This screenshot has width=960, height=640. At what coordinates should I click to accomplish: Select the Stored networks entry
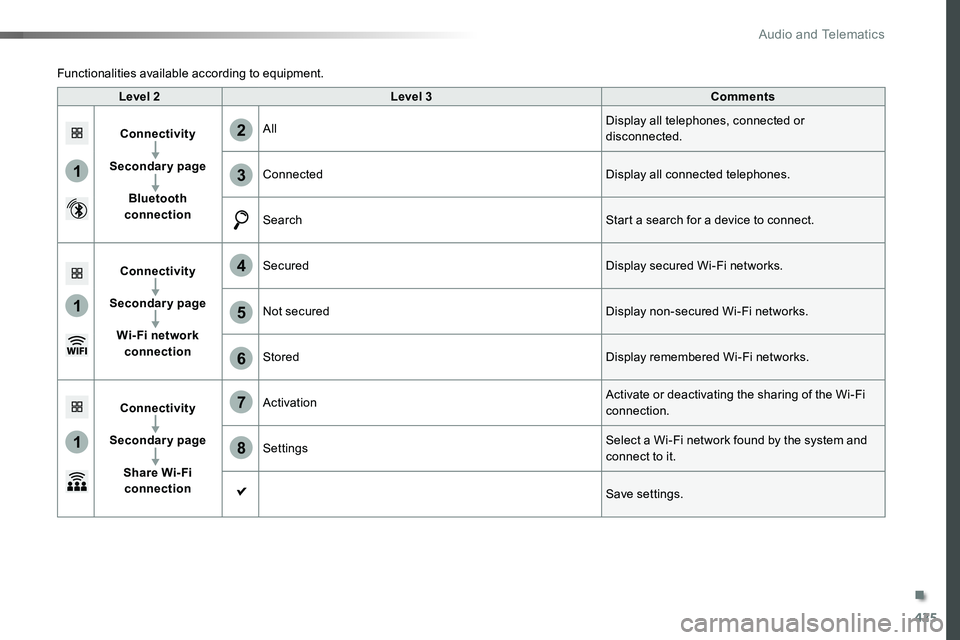pos(281,356)
